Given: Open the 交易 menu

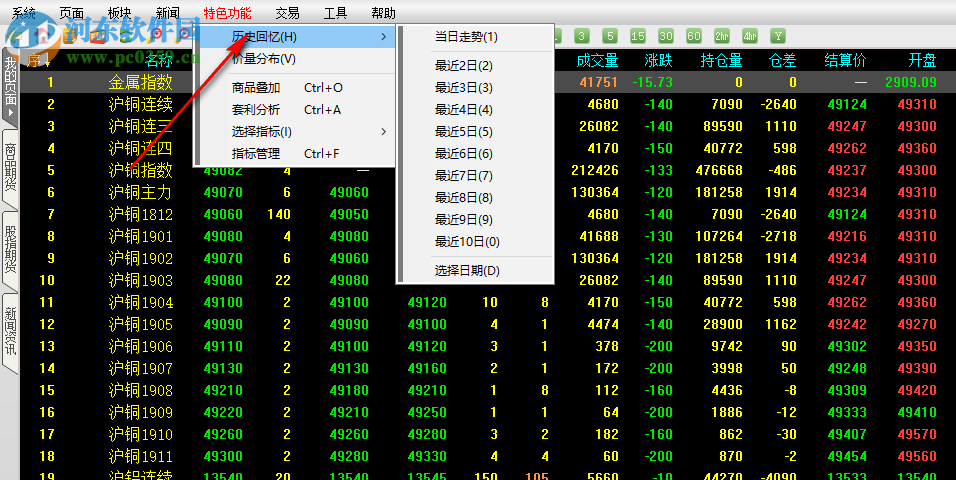Looking at the screenshot, I should coord(287,13).
